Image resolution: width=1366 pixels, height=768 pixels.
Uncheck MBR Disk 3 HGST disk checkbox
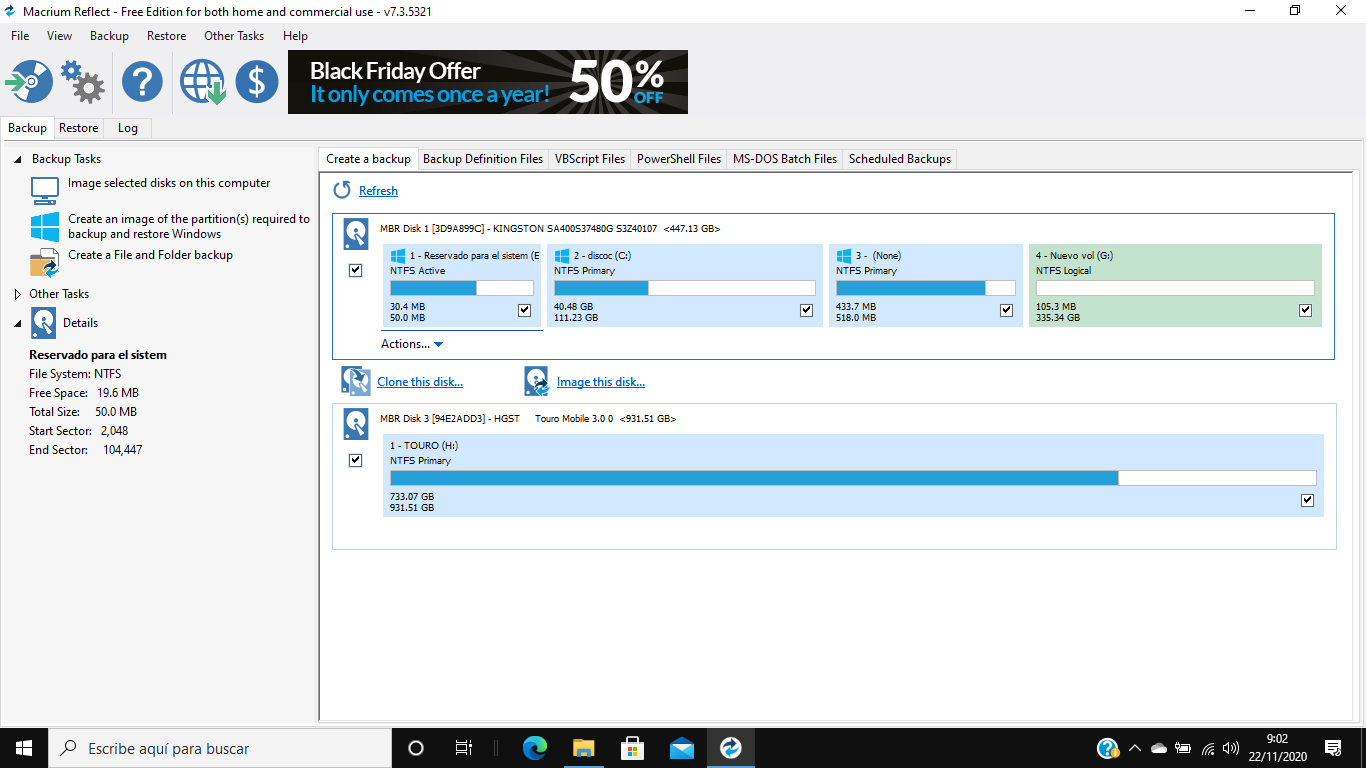355,460
